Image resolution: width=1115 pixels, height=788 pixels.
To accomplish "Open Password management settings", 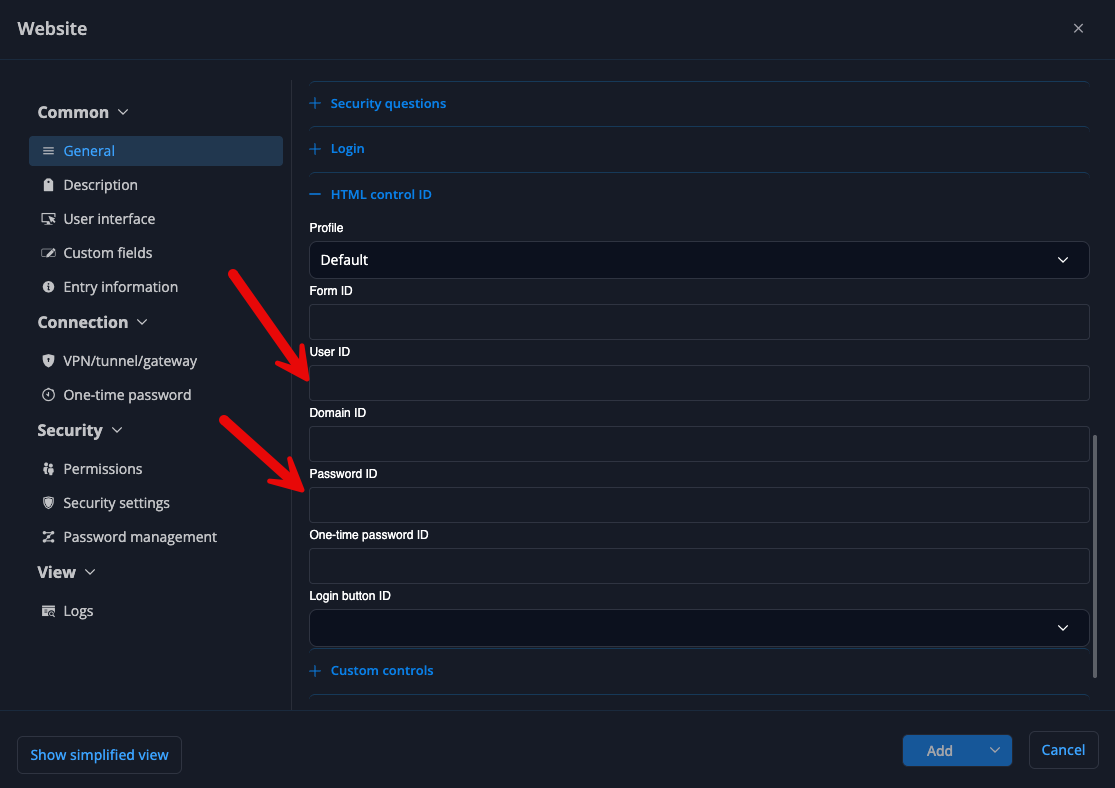I will [140, 537].
